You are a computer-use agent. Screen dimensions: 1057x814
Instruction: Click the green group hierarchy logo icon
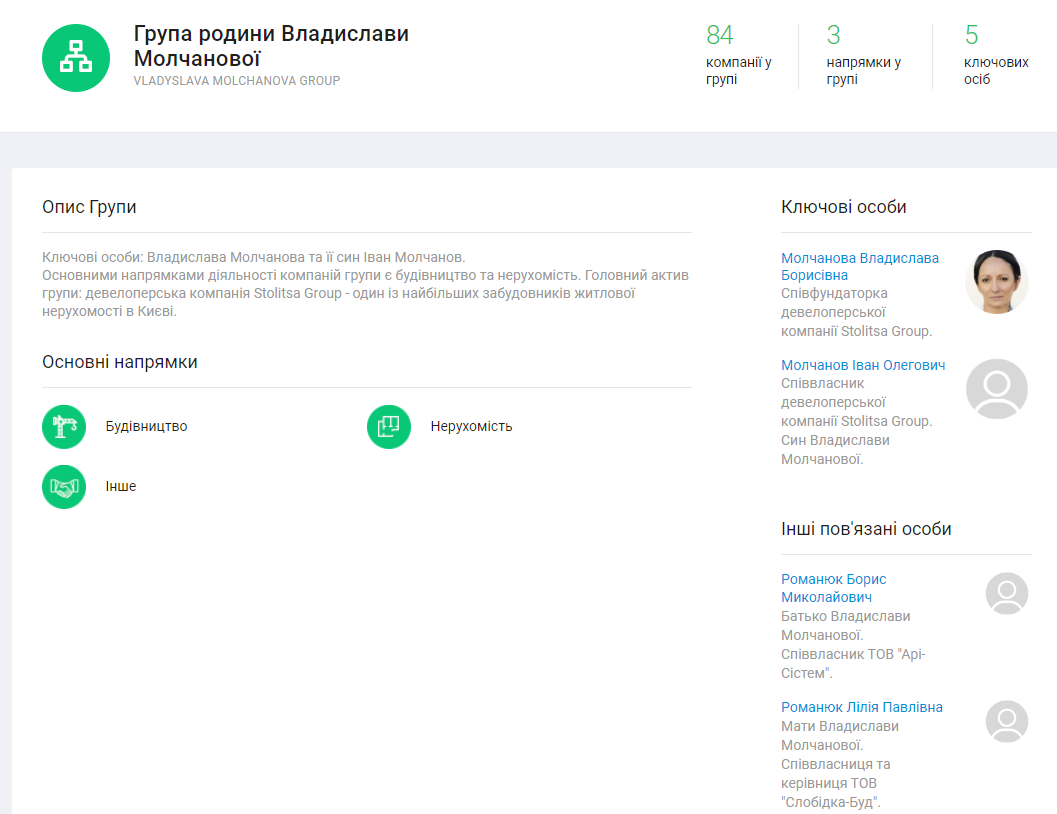[x=76, y=58]
